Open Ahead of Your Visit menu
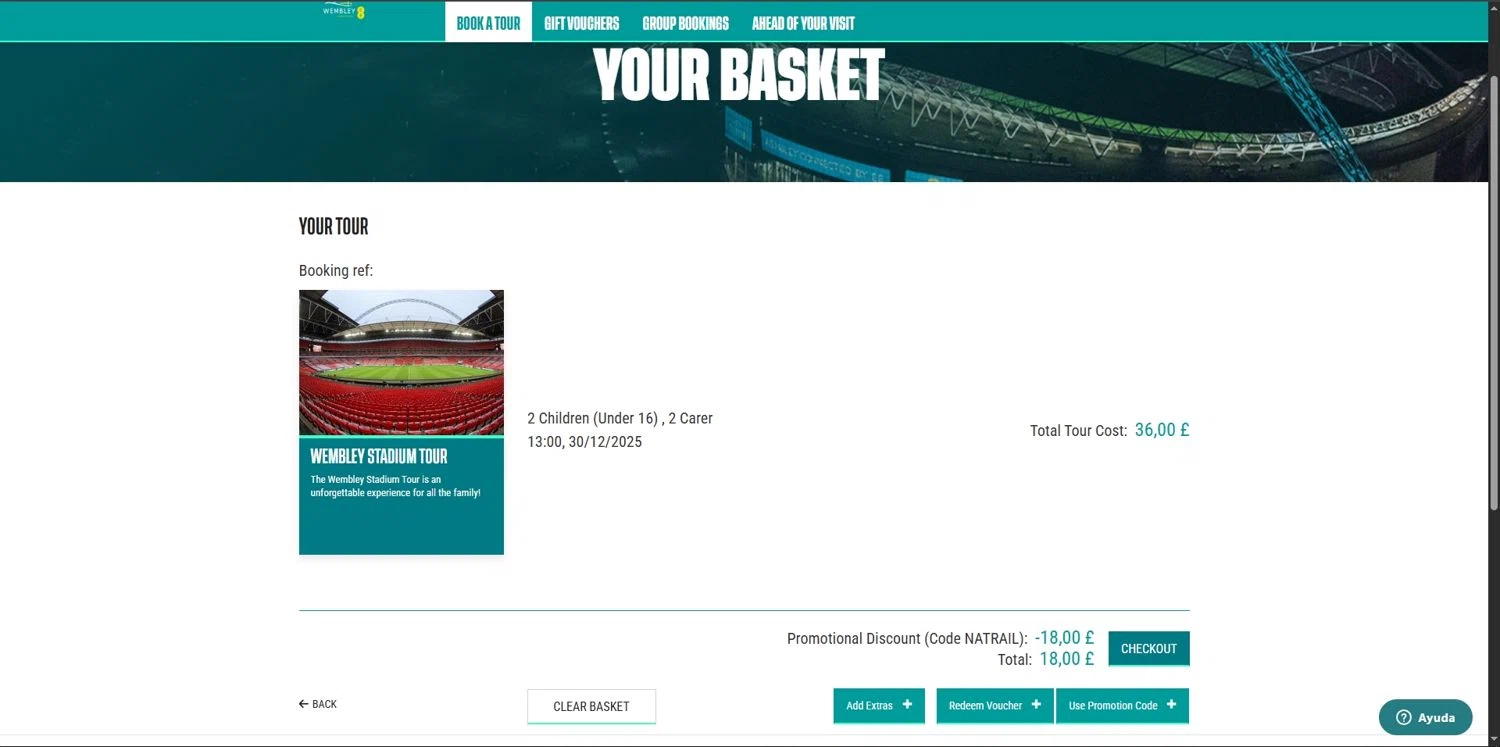This screenshot has height=747, width=1500. coord(803,23)
